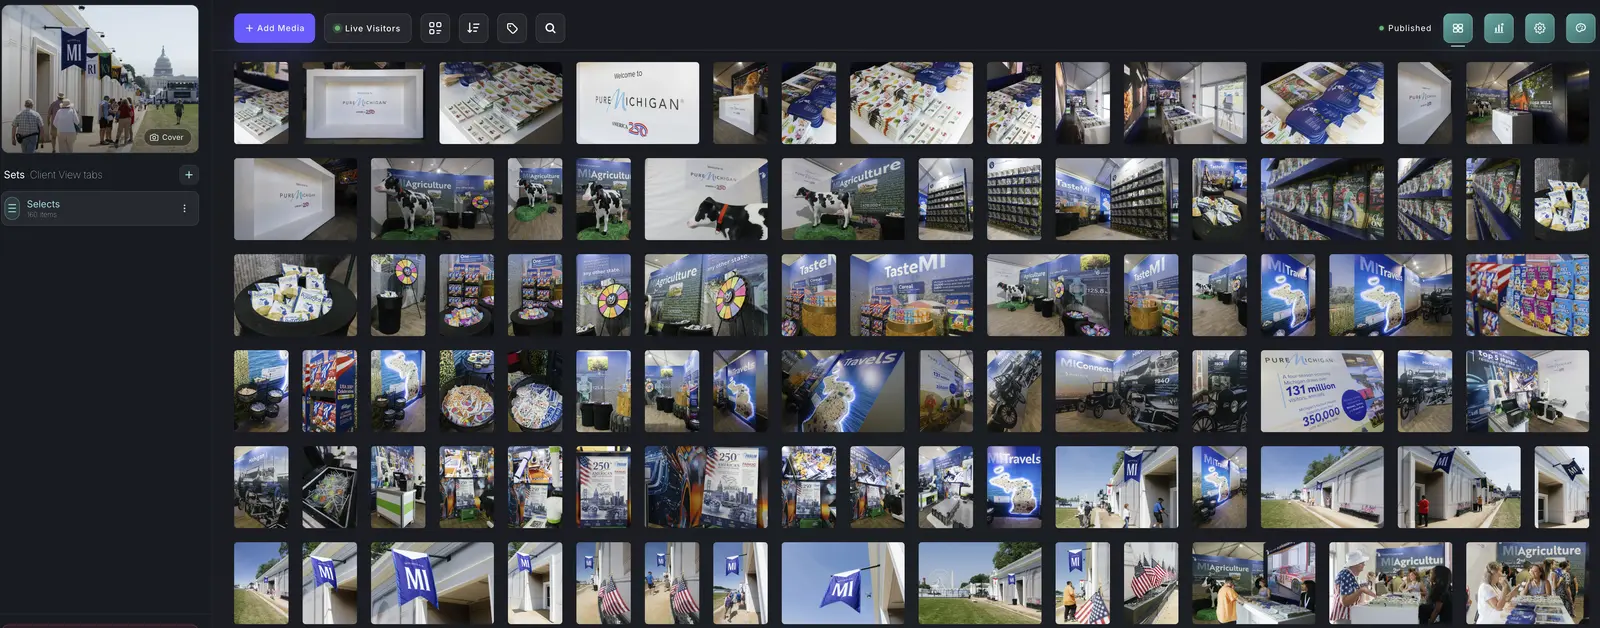This screenshot has width=1600, height=628.
Task: Click the Add Media button
Action: 274,28
